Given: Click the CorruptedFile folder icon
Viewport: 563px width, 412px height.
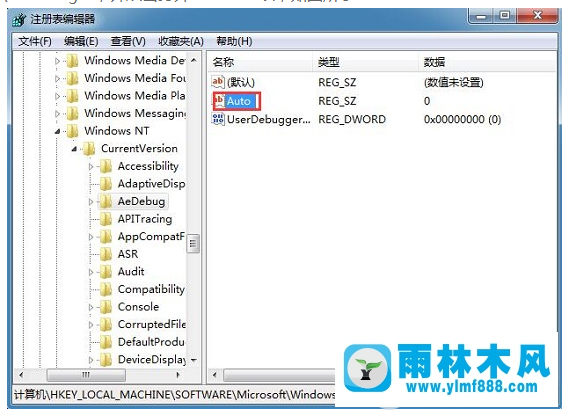Looking at the screenshot, I should (x=106, y=325).
